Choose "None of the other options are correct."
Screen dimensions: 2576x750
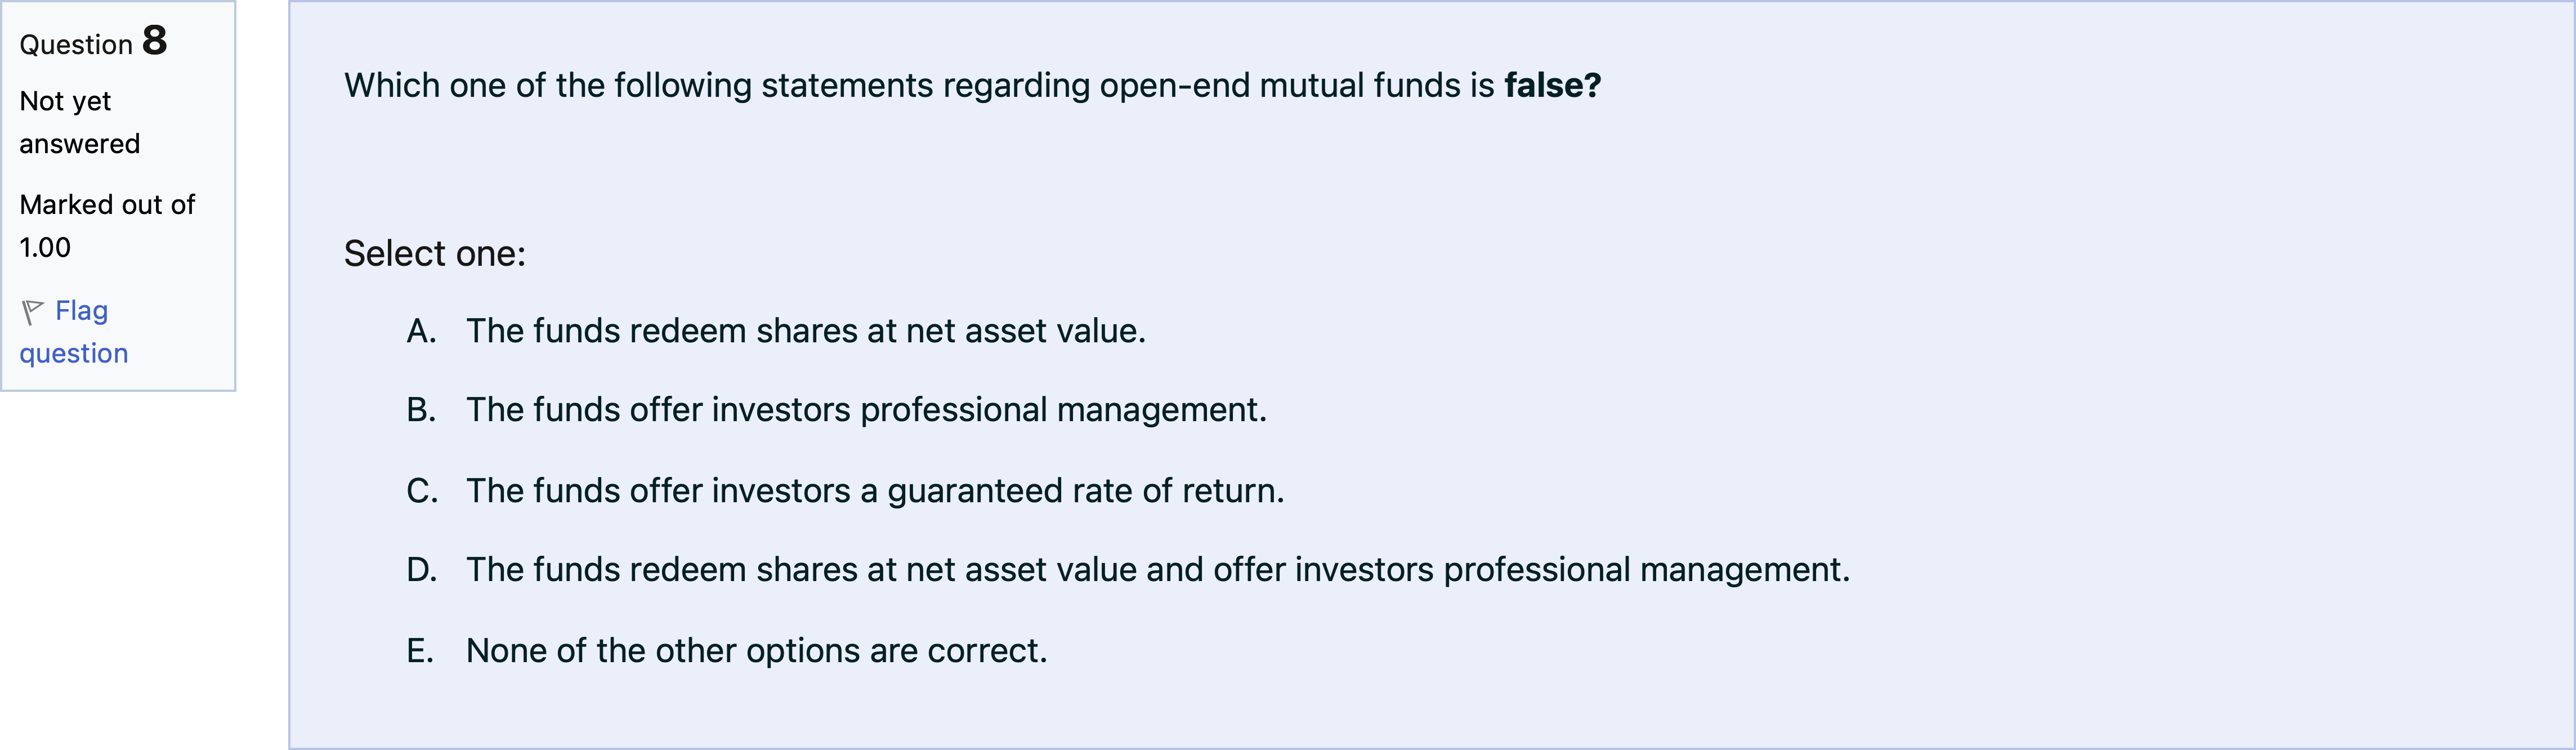(x=756, y=651)
